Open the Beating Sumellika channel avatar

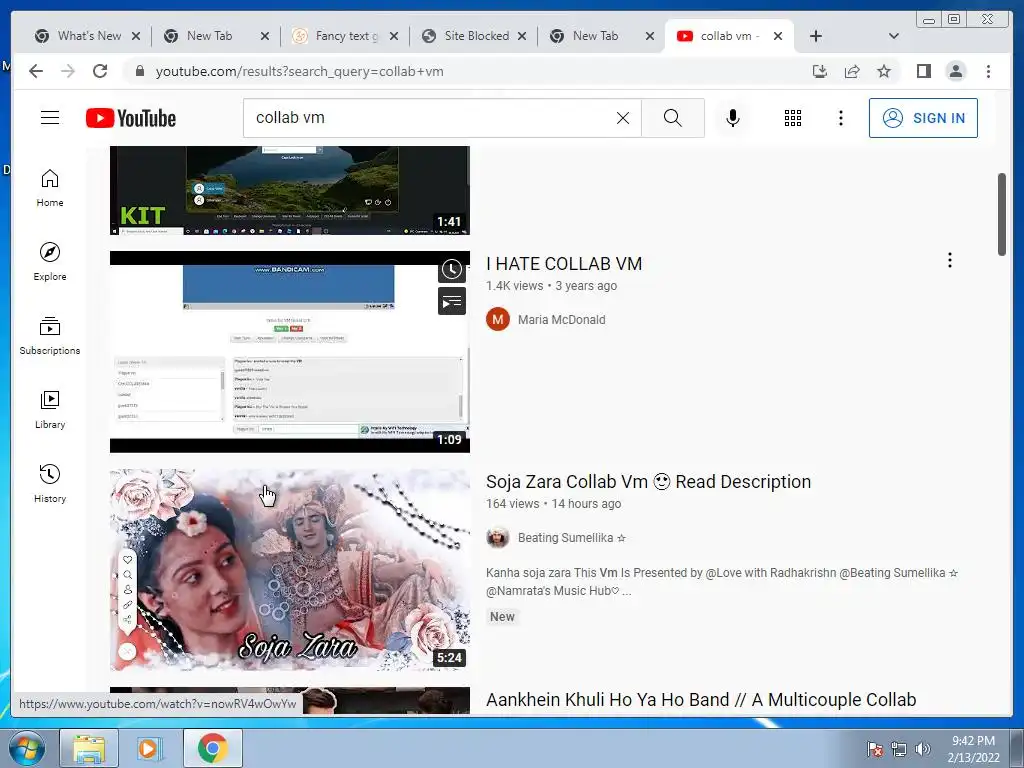point(498,537)
